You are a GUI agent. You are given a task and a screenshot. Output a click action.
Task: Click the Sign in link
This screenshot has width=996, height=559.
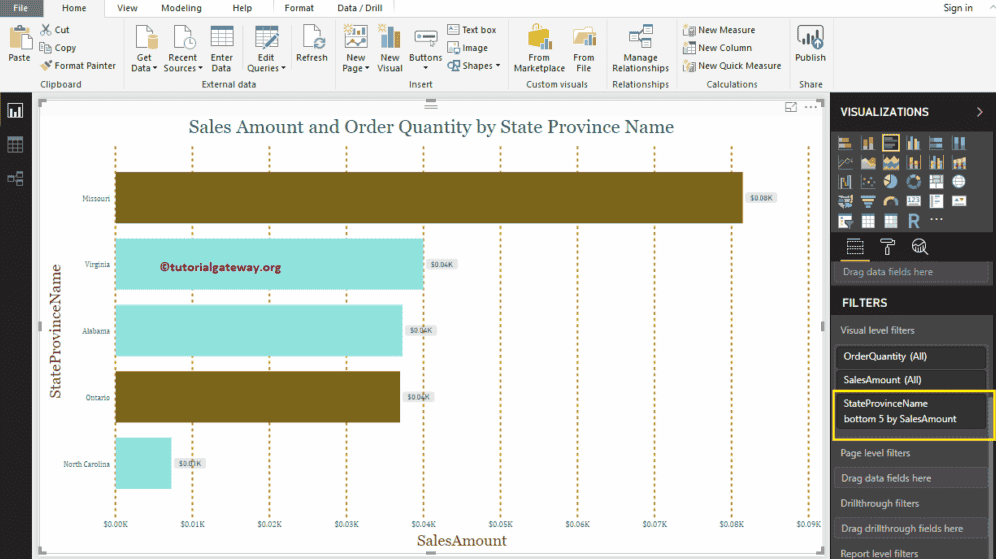[x=957, y=8]
